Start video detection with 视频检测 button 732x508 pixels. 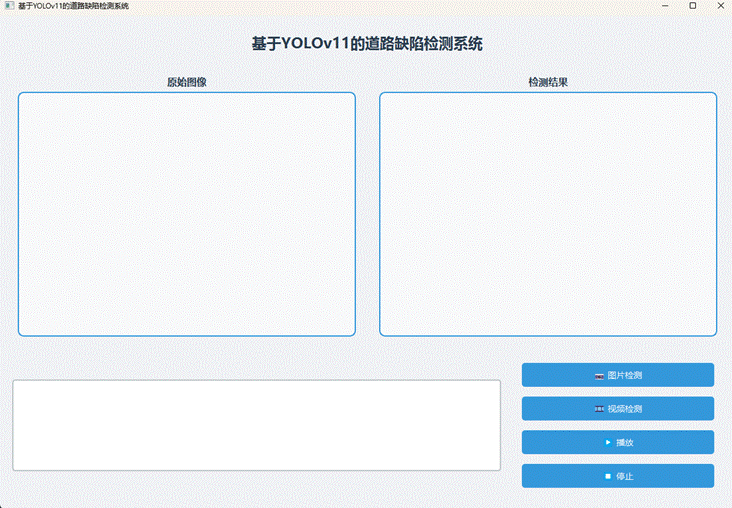coord(618,409)
